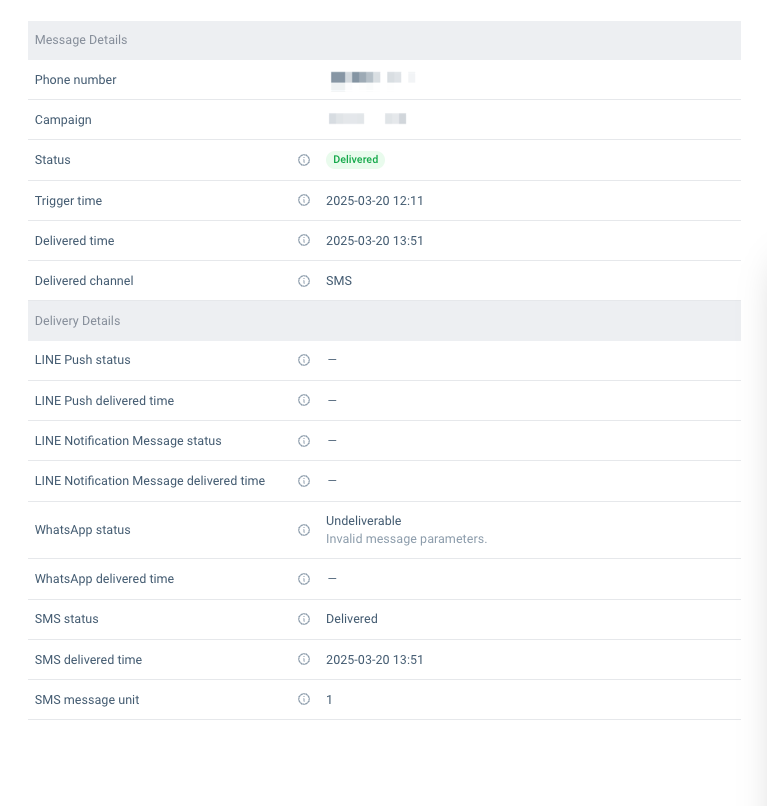The width and height of the screenshot is (767, 806).
Task: Click the Delivered channel info icon
Action: pos(304,281)
